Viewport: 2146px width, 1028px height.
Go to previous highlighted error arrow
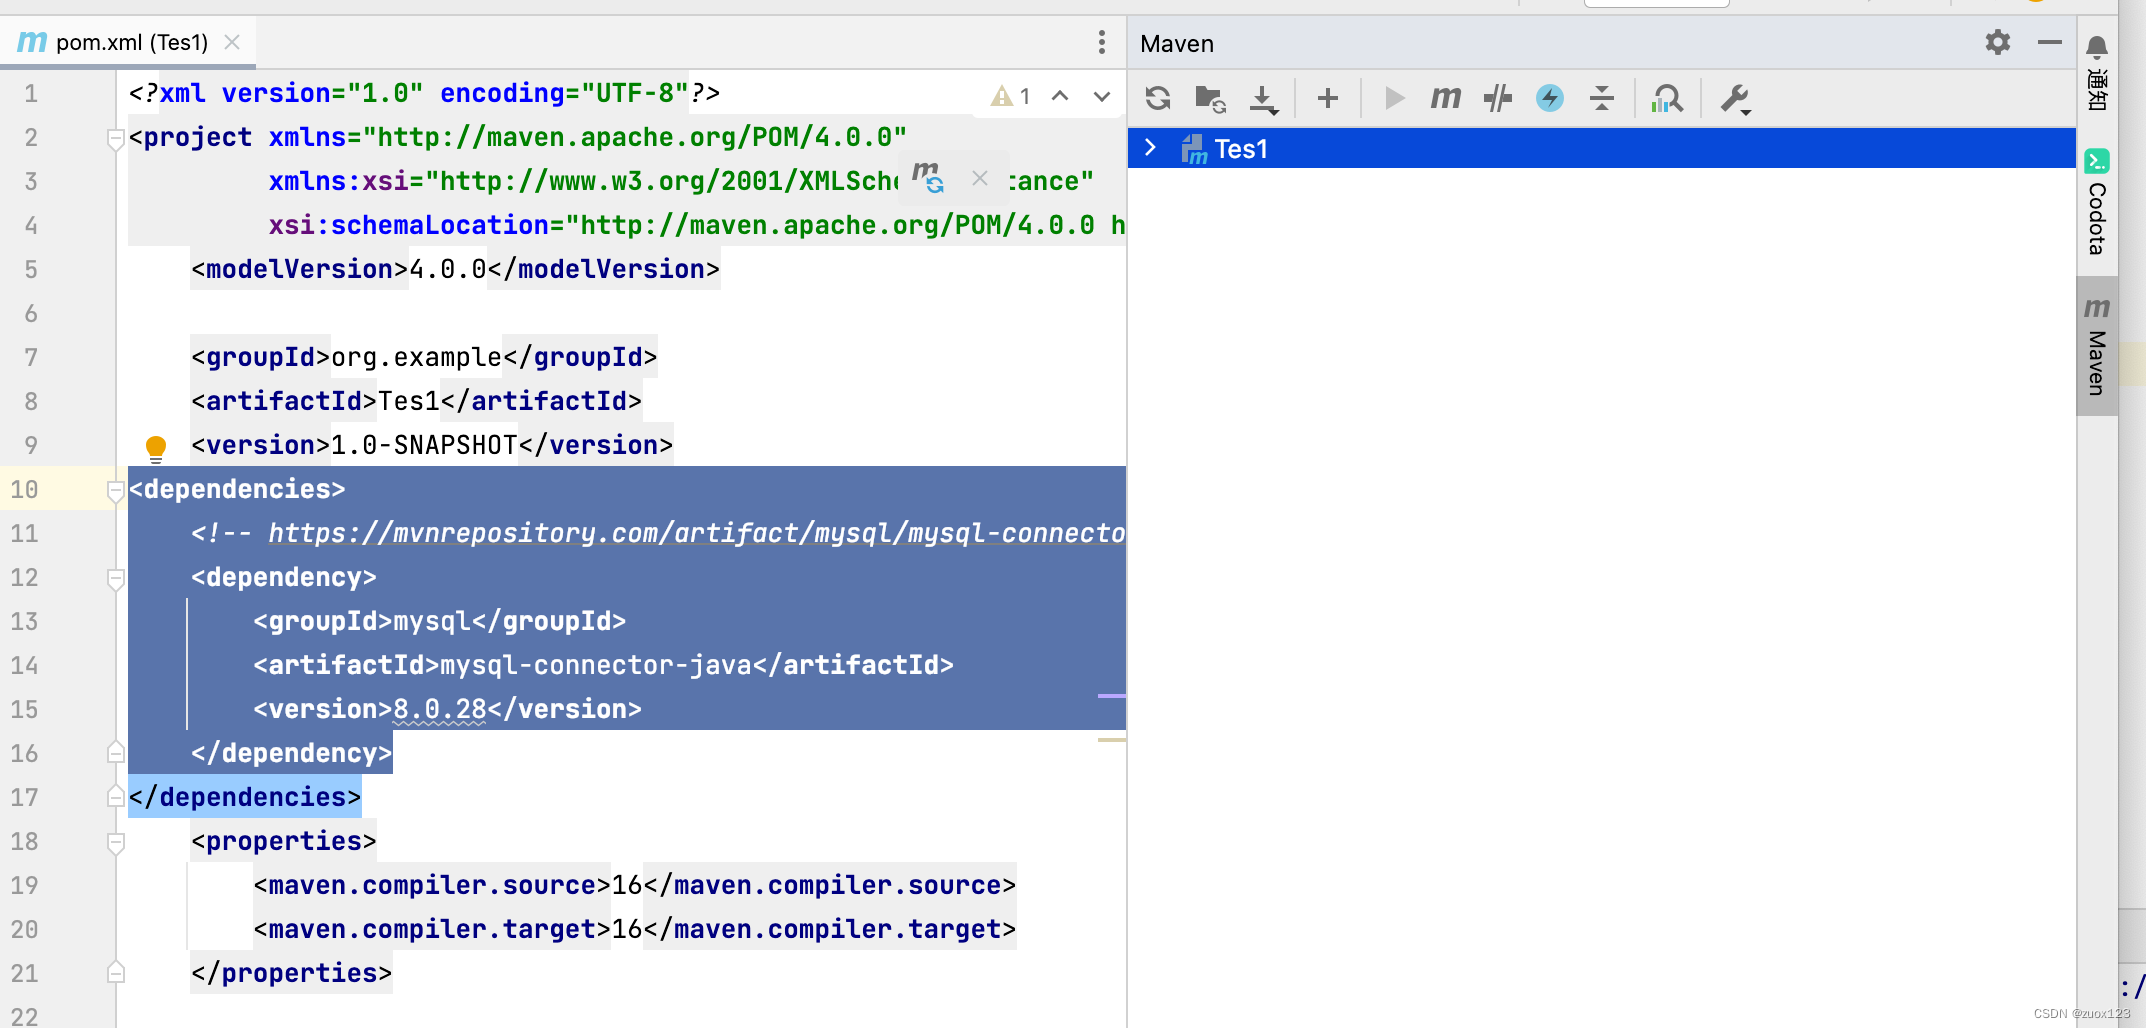pos(1060,96)
